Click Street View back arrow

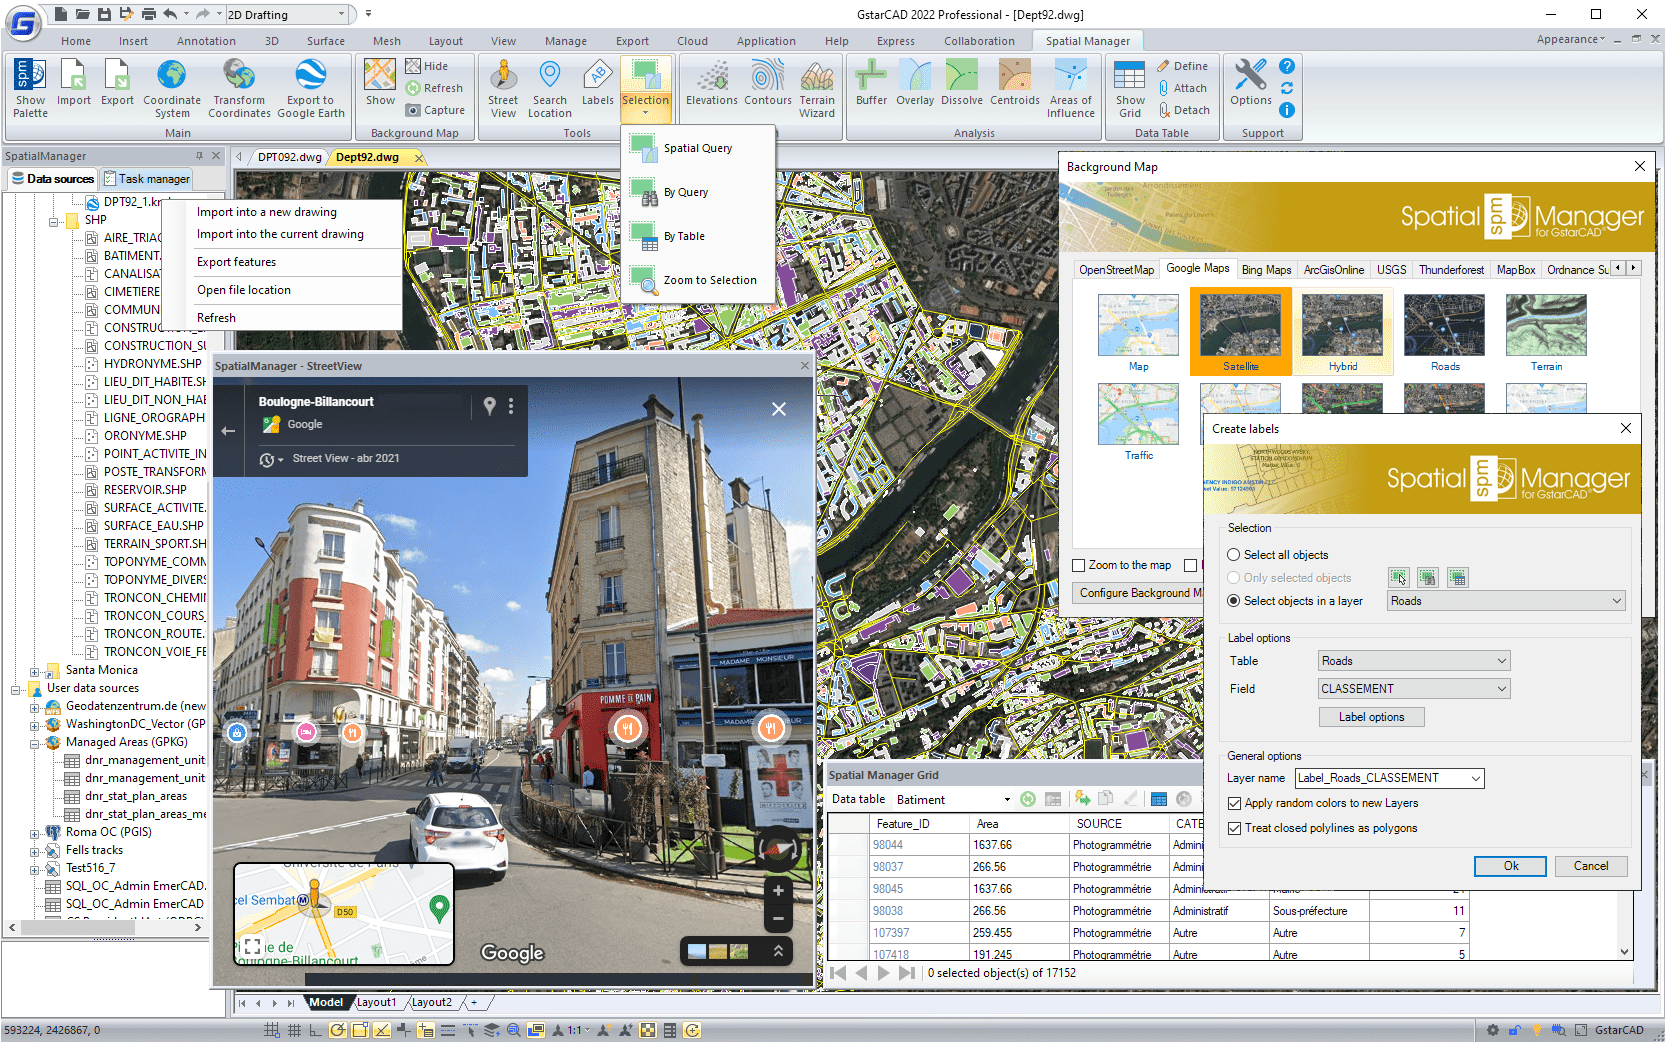[228, 431]
